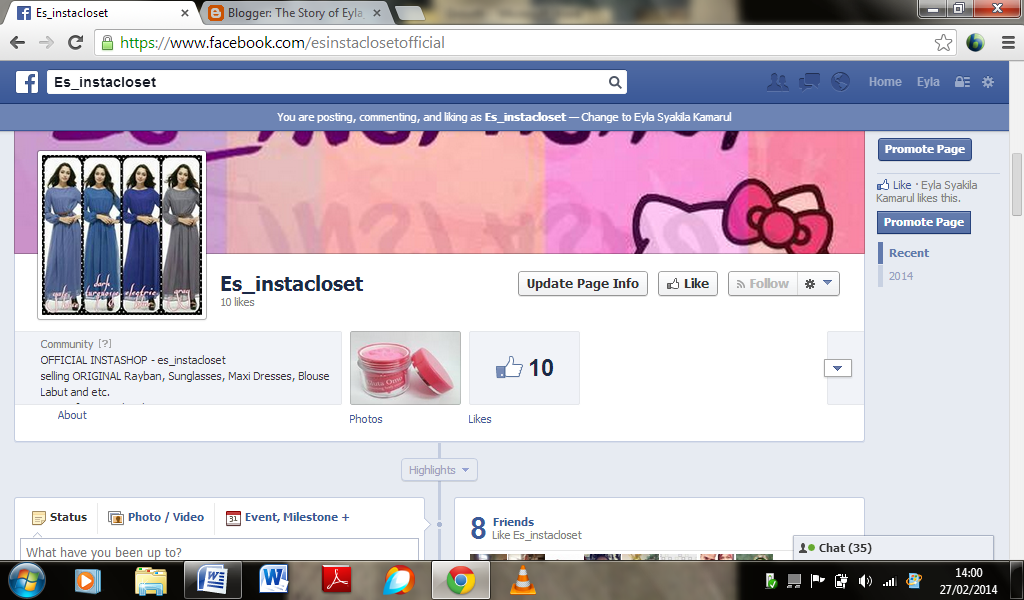Bookmark this page with the star icon
Viewport: 1024px width, 600px height.
943,43
